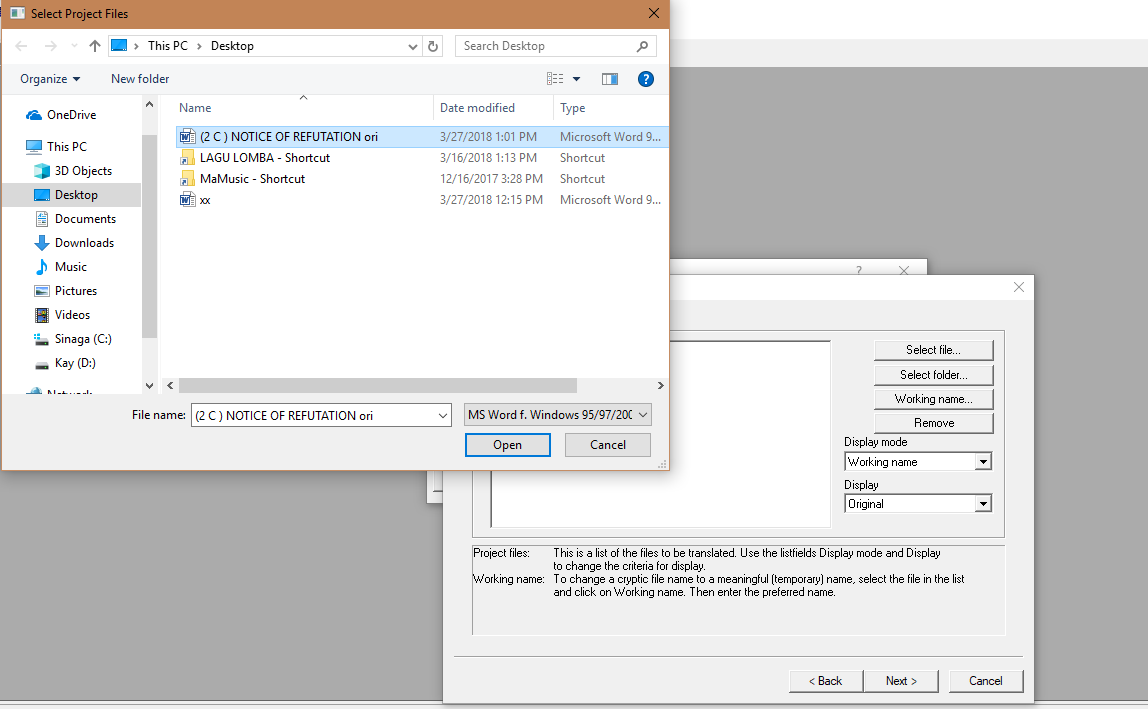Open Display dropdown showing Original

[x=918, y=504]
